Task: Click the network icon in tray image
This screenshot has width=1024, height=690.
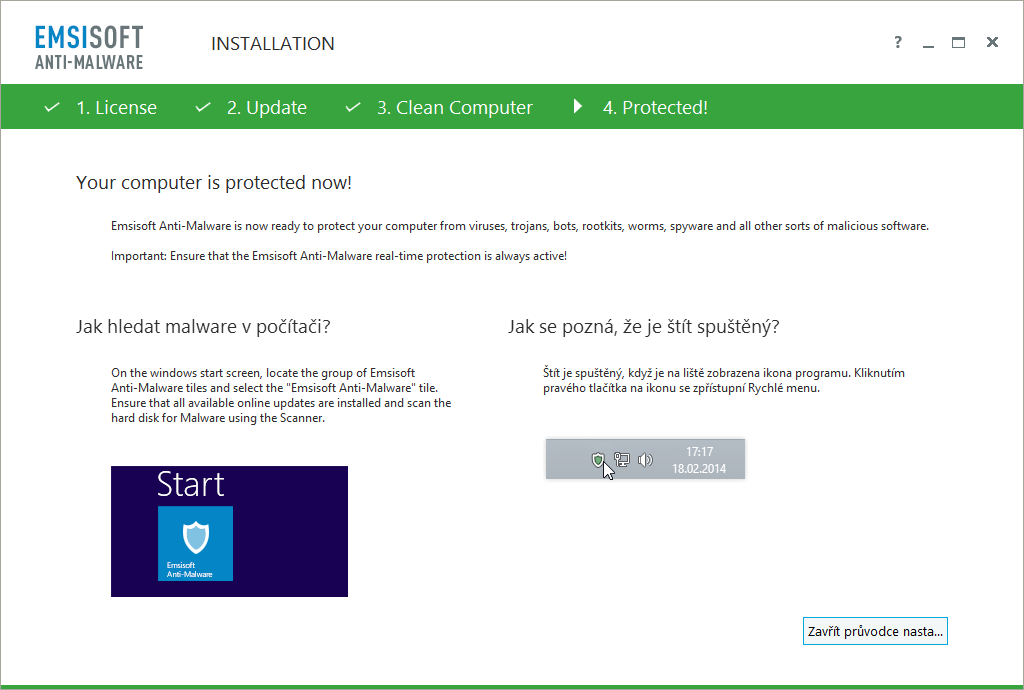Action: (x=622, y=460)
